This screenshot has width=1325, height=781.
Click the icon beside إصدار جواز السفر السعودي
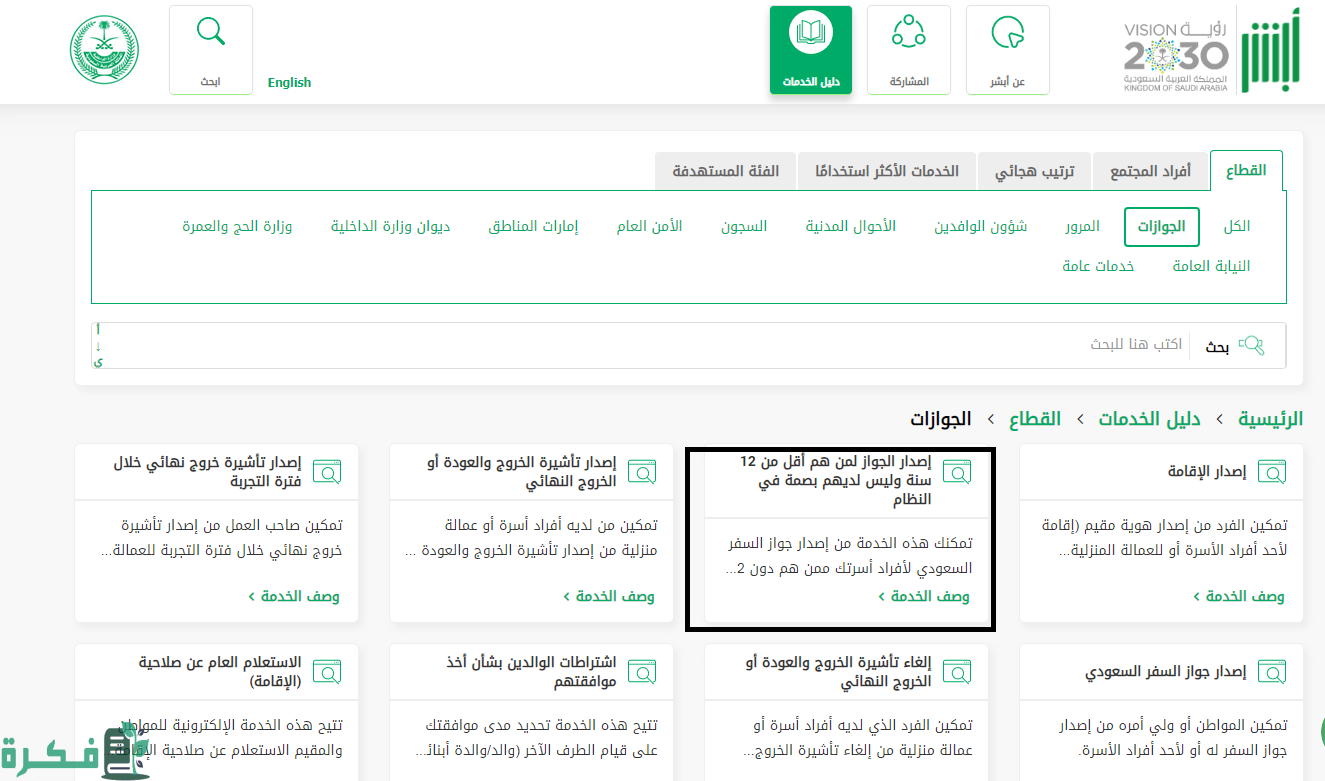(1272, 672)
